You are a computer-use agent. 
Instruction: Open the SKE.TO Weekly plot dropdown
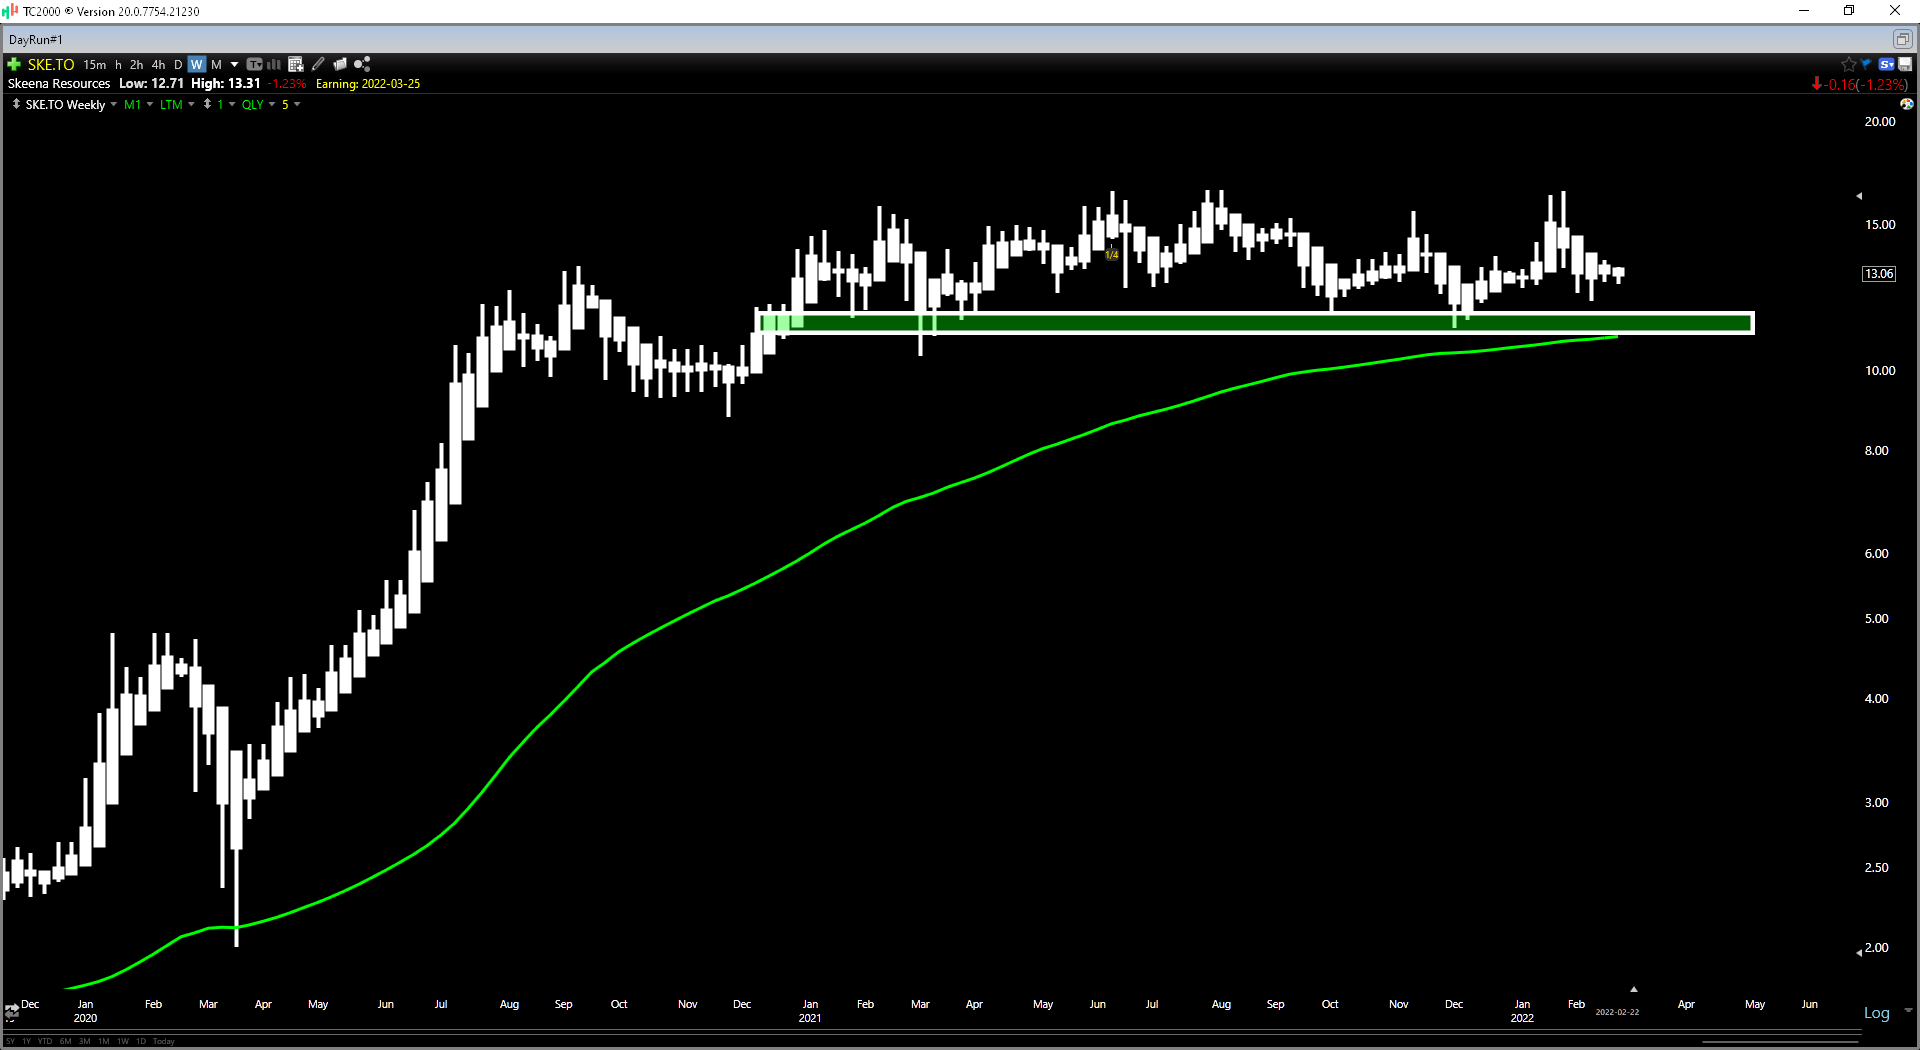tap(113, 104)
